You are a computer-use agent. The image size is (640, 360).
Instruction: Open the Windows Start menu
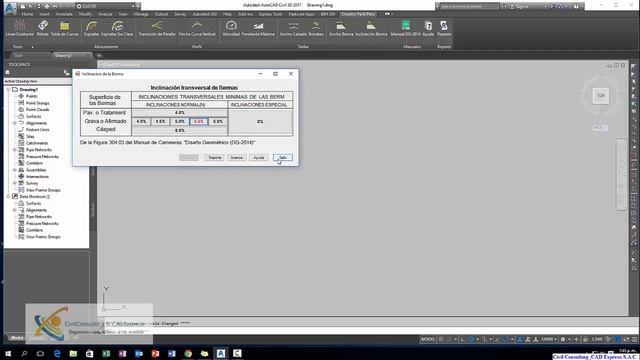[x=8, y=353]
